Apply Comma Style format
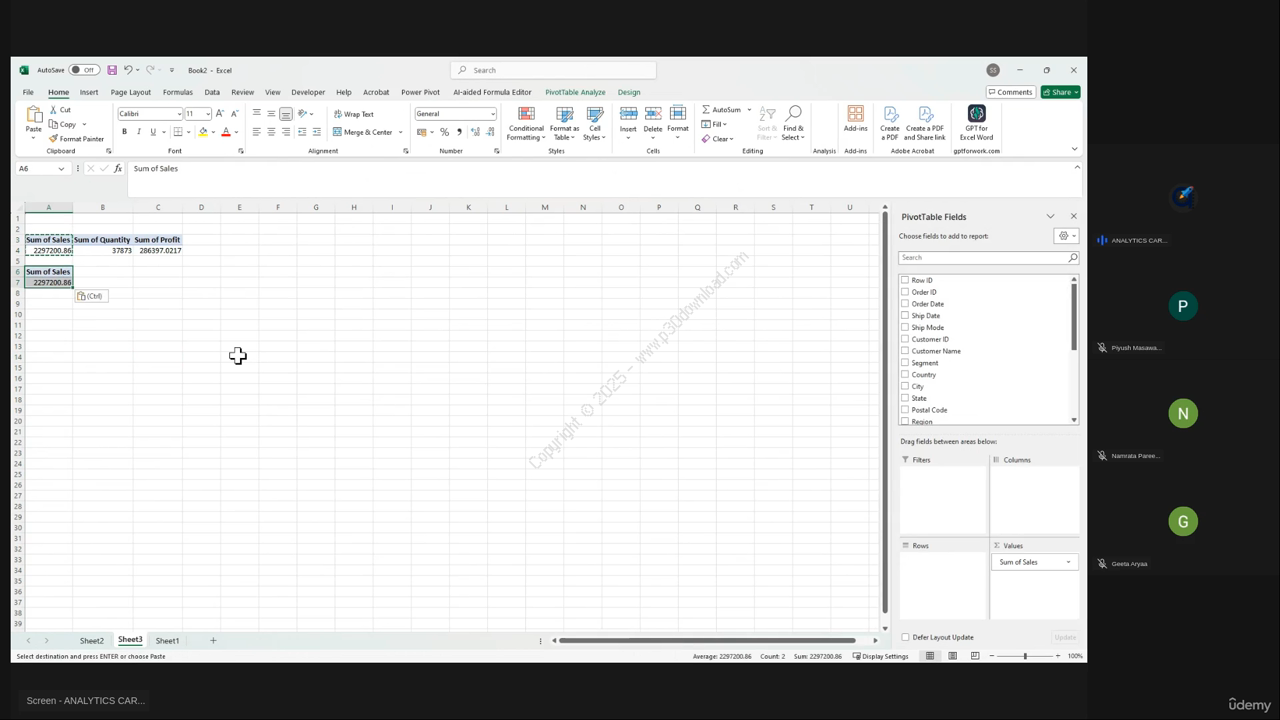The width and height of the screenshot is (1280, 720). click(459, 132)
